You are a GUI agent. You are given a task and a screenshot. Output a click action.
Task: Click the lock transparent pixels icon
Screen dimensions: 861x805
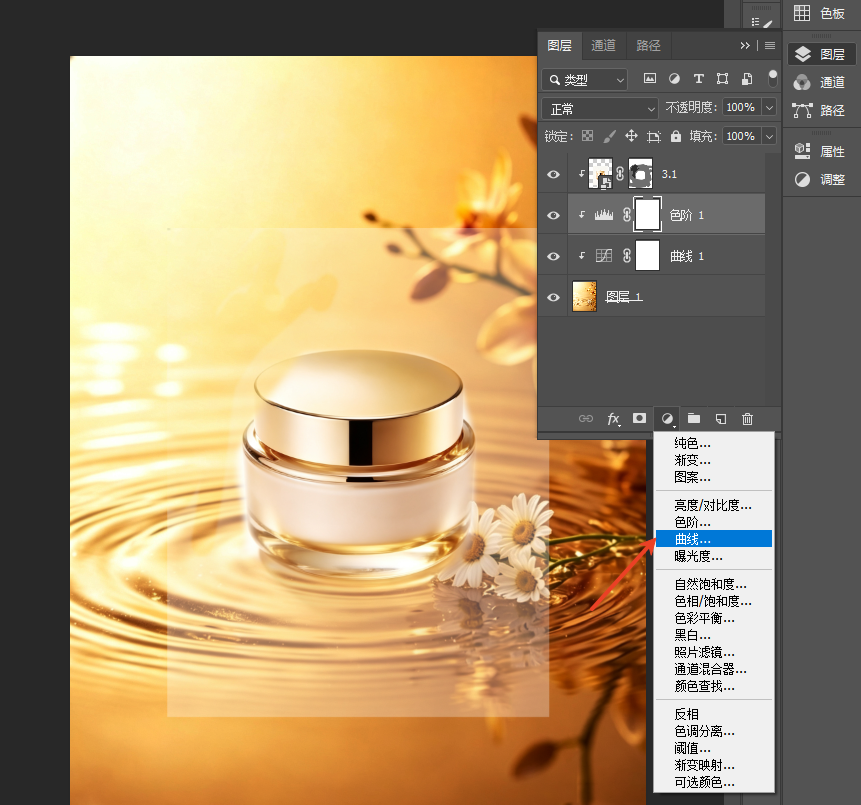coord(588,136)
